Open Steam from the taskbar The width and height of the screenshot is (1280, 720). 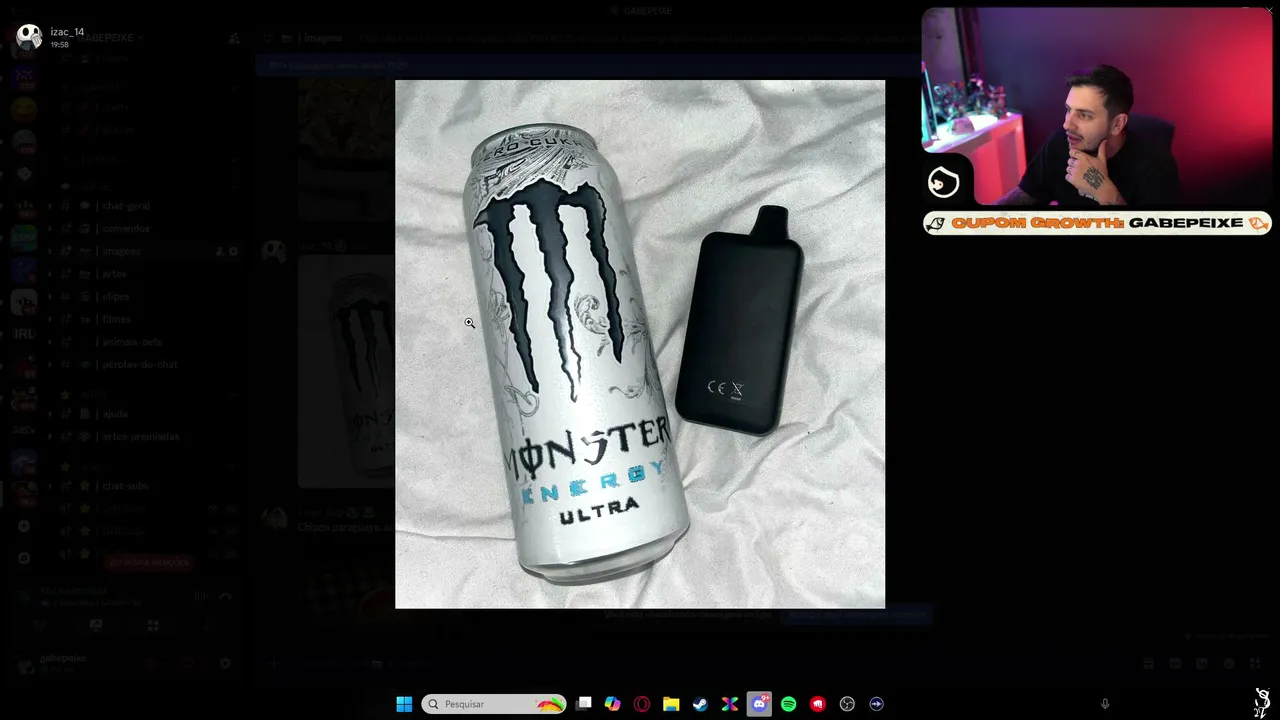point(701,704)
